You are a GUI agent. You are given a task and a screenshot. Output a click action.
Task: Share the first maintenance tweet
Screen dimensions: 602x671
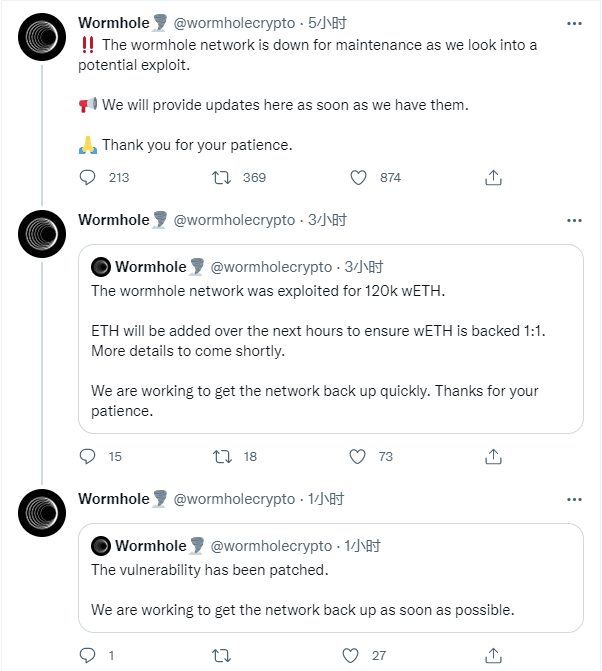(493, 177)
